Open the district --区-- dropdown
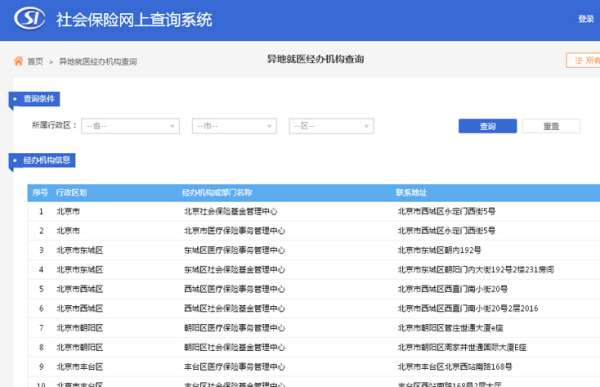The image size is (600, 387). pyautogui.click(x=331, y=126)
